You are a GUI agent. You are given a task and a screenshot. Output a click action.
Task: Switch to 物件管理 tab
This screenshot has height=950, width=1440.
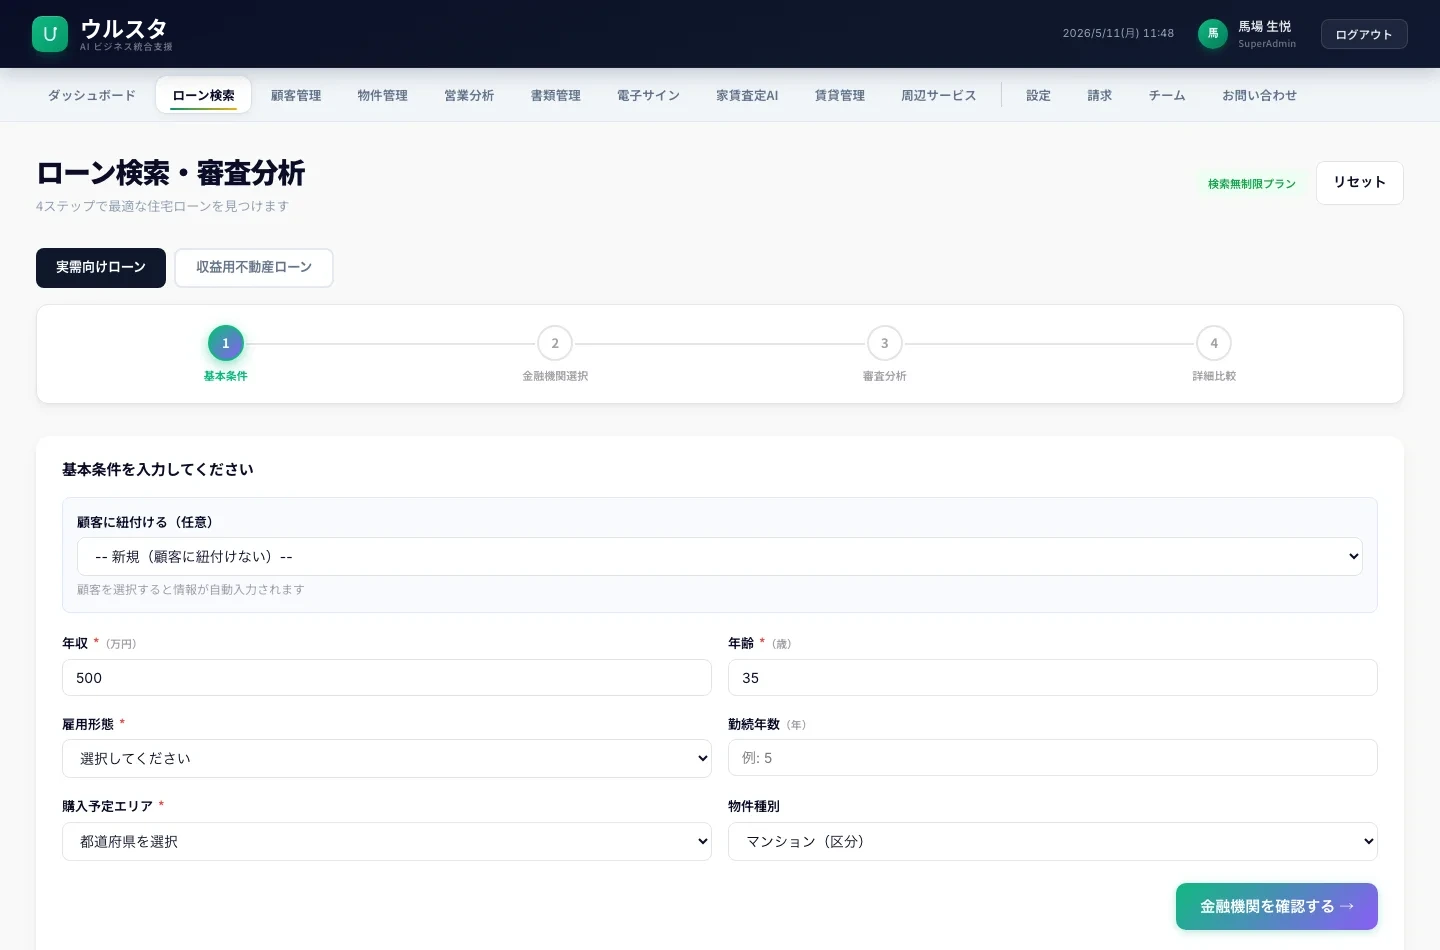coord(383,96)
